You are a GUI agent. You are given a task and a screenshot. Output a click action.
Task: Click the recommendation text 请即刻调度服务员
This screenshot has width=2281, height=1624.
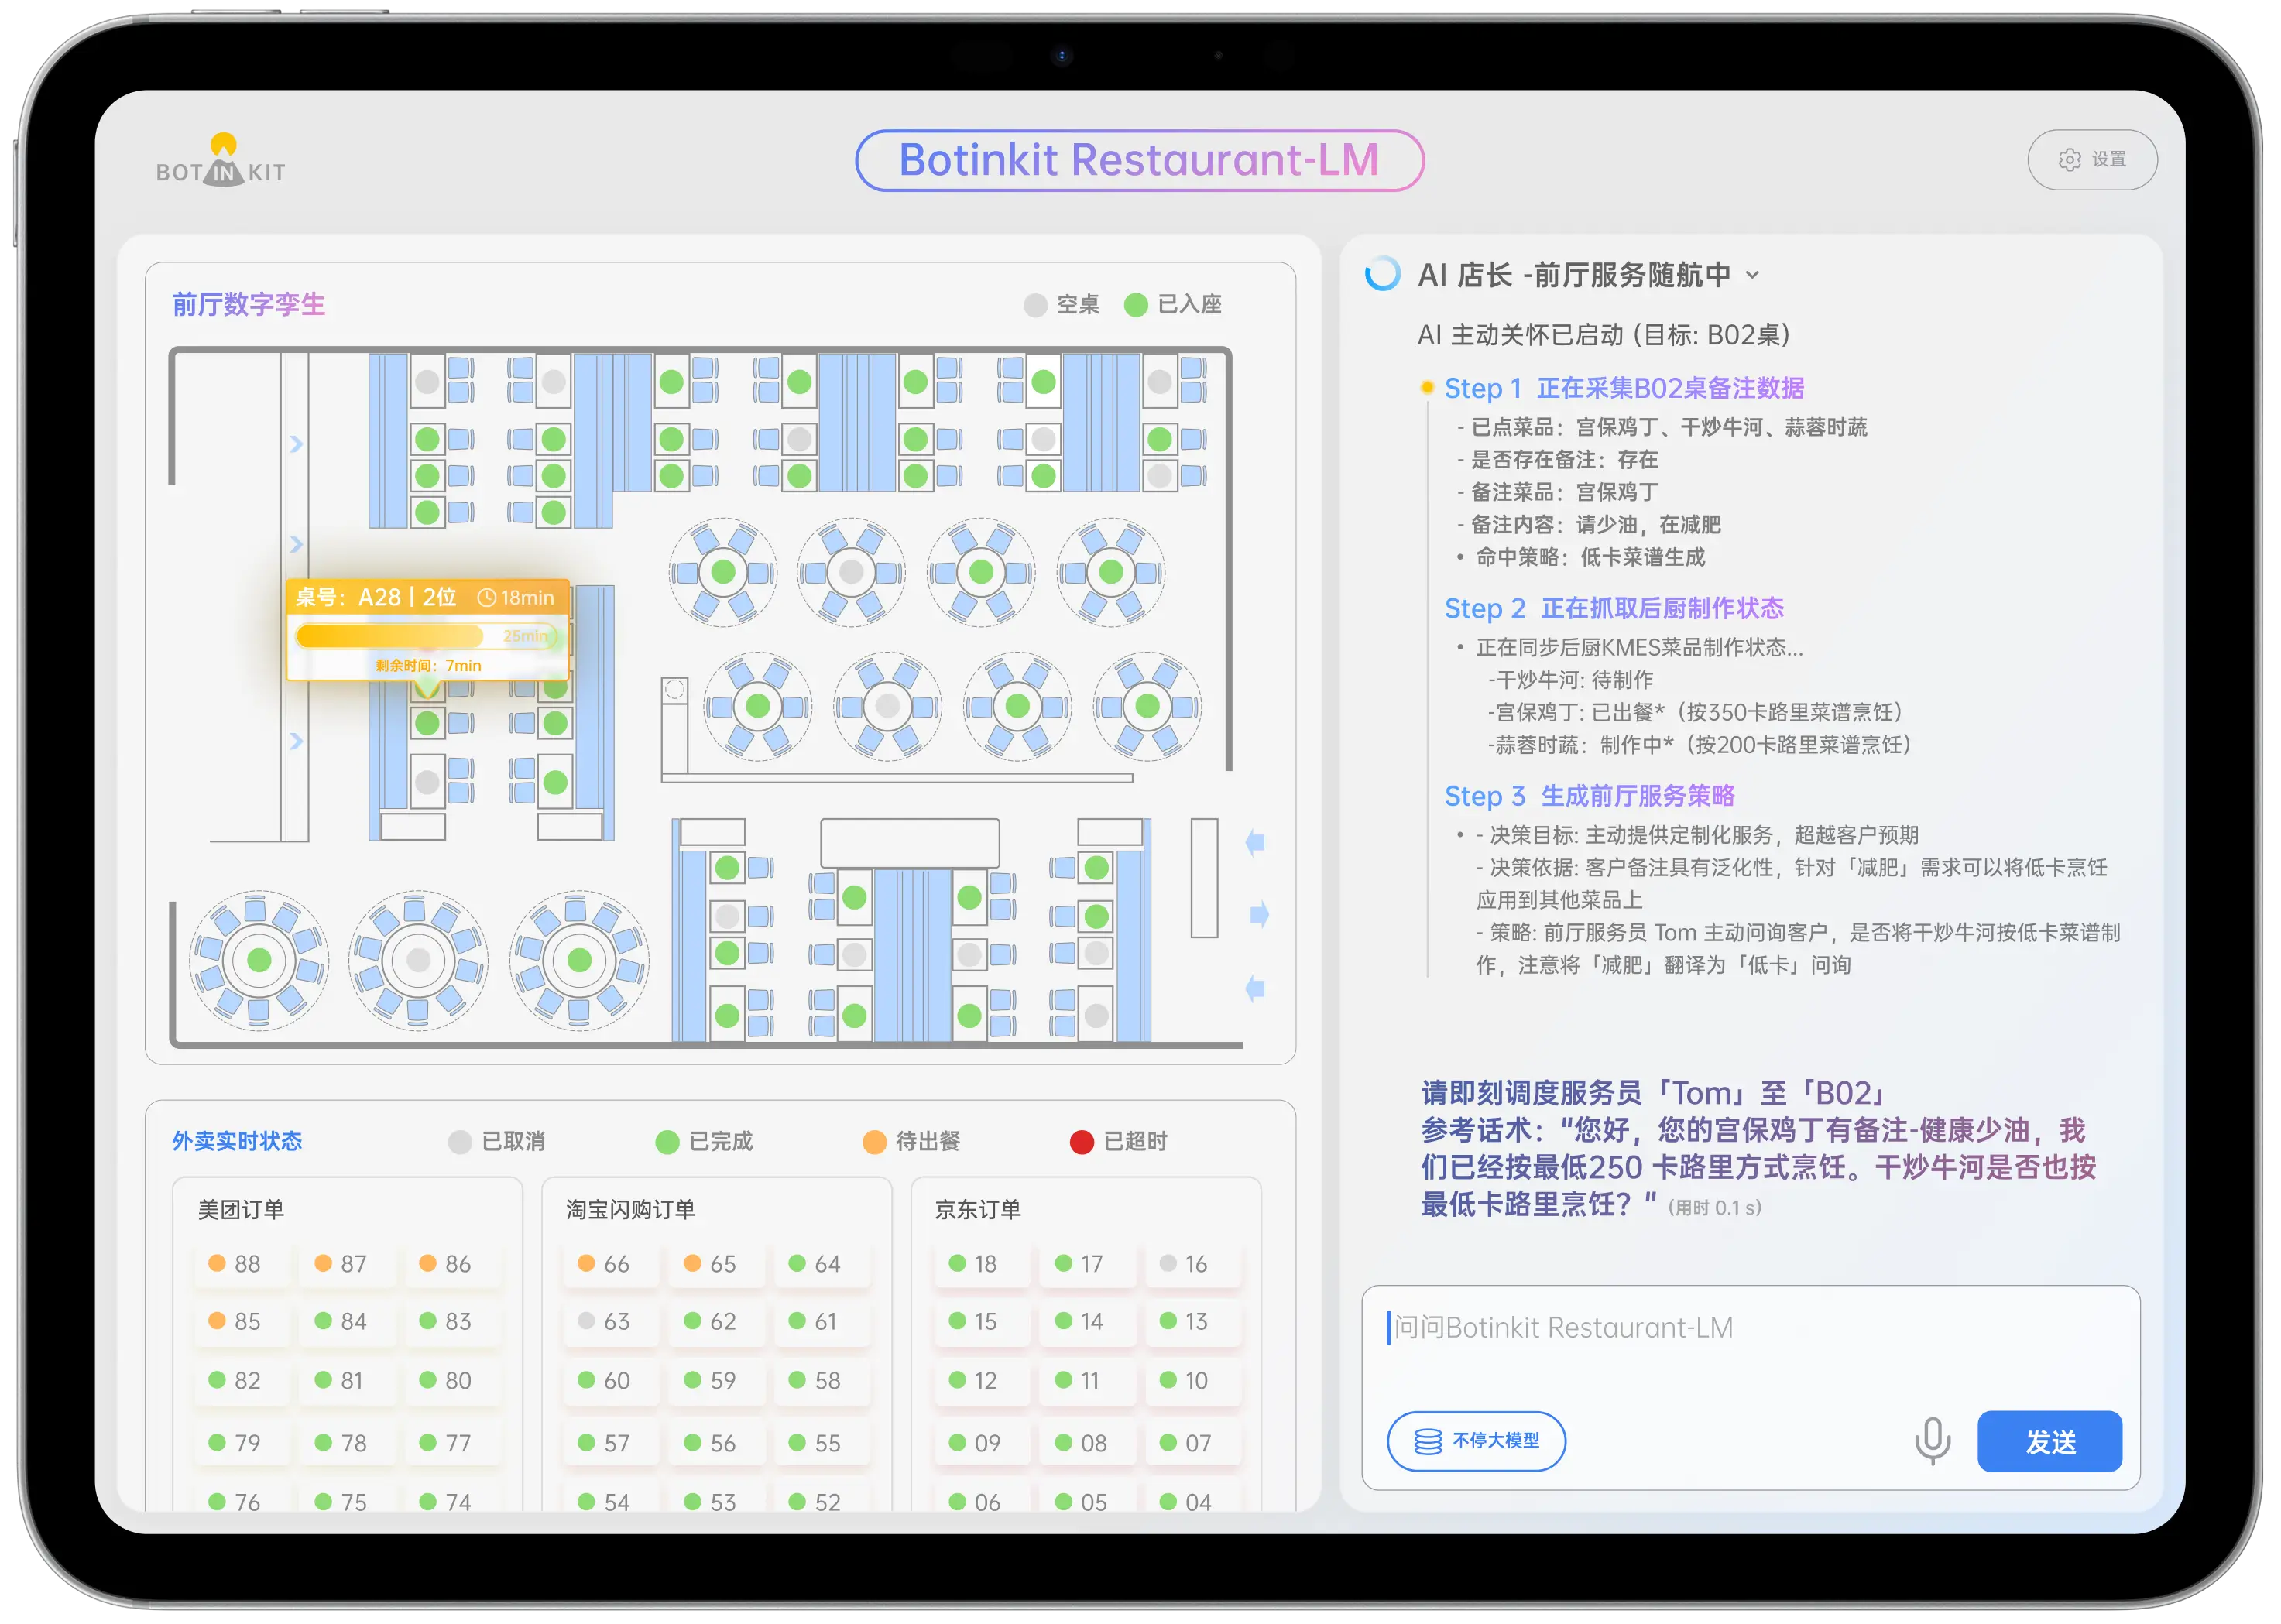tap(1652, 1094)
